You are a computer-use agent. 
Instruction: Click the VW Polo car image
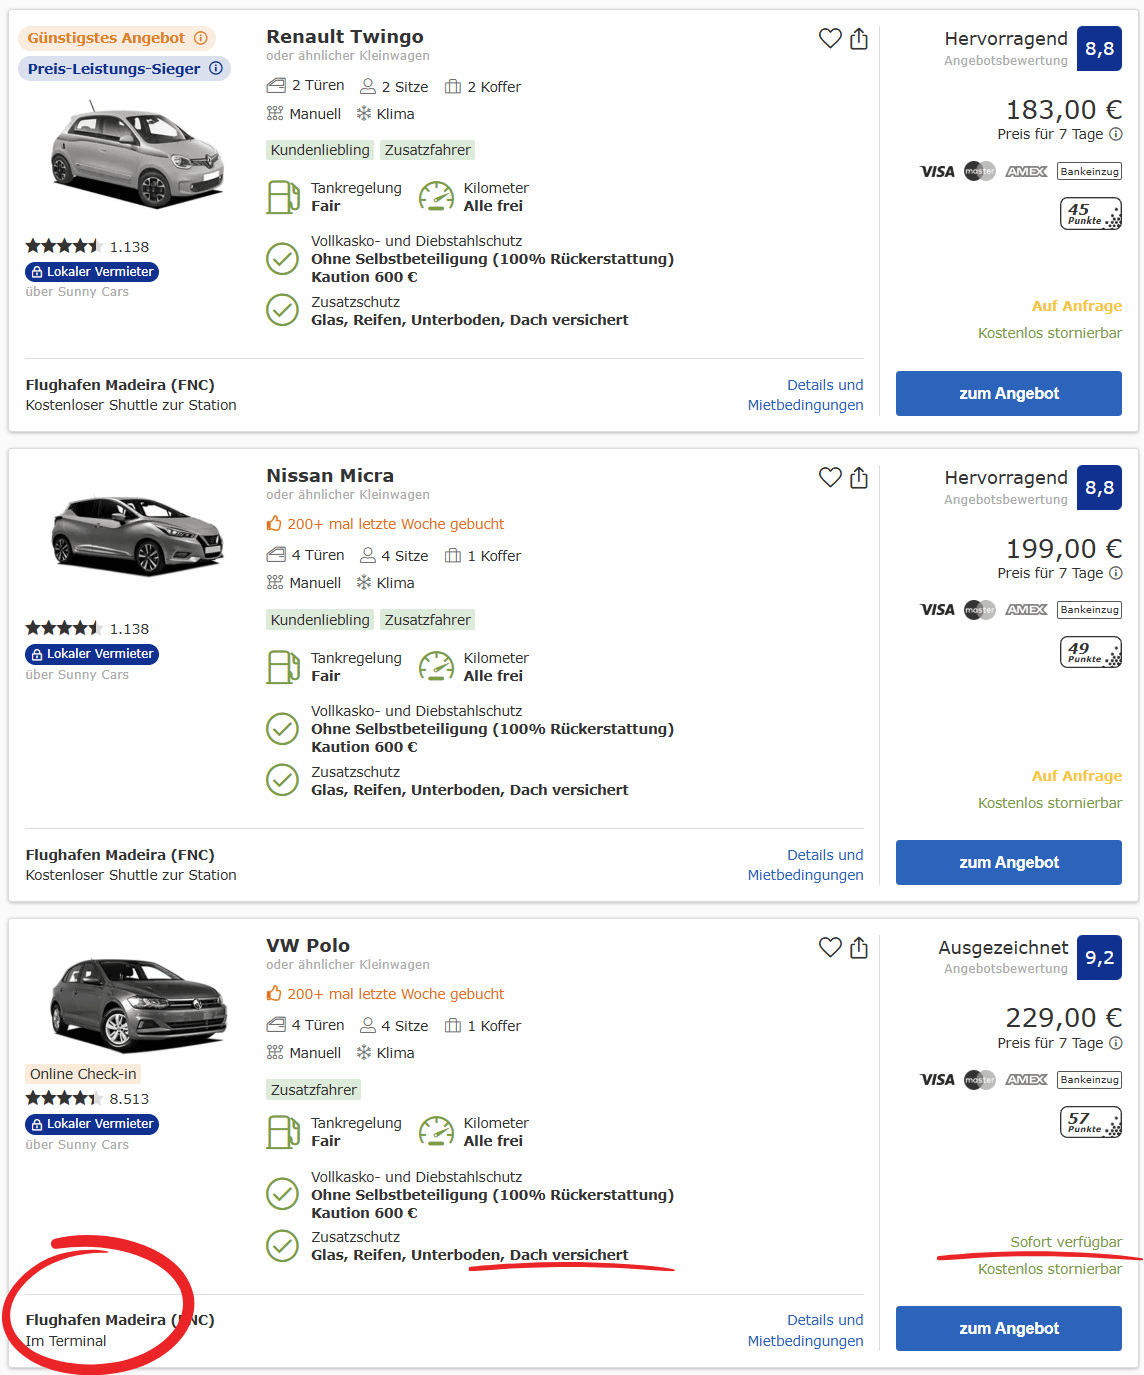point(139,1003)
